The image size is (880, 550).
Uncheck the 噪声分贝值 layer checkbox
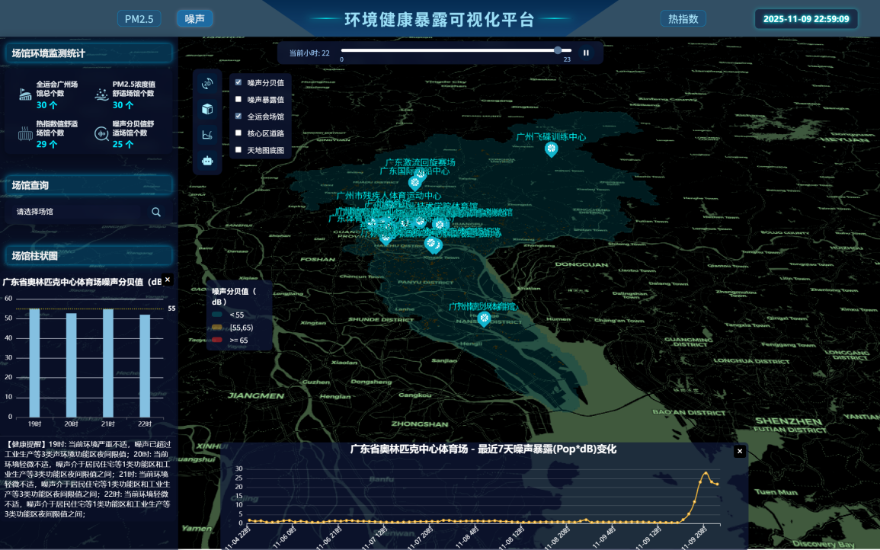click(238, 82)
